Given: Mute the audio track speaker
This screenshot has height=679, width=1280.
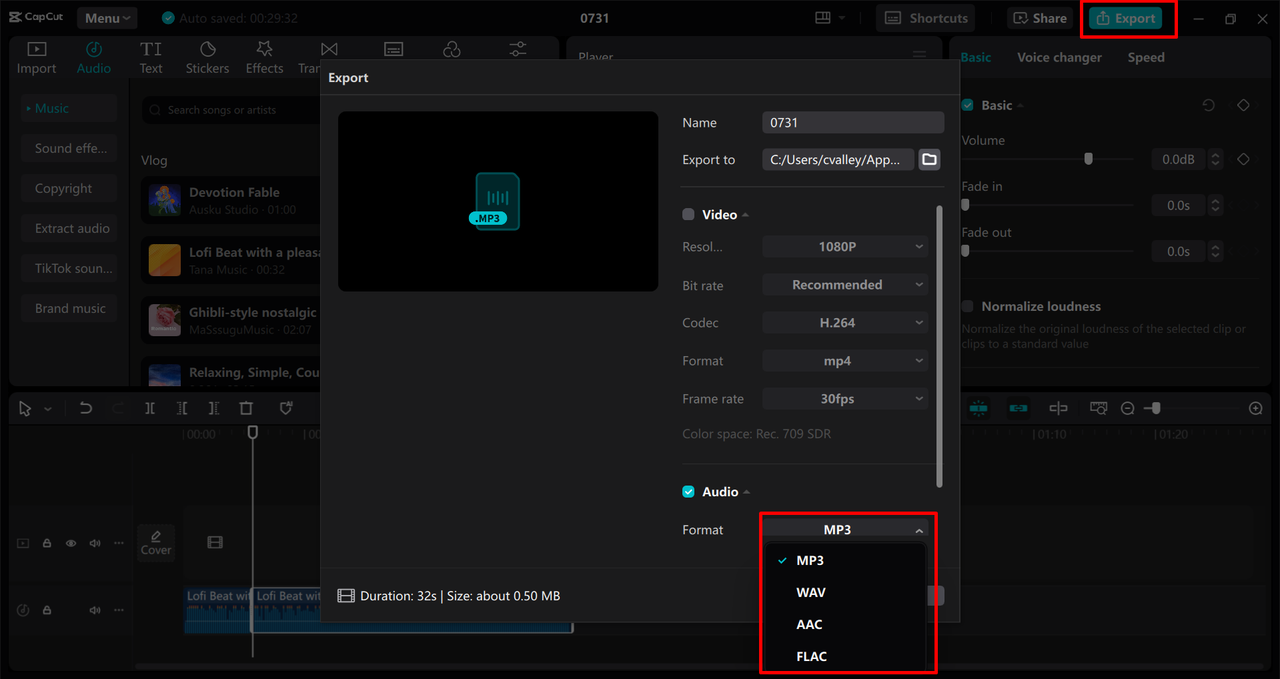Looking at the screenshot, I should (95, 610).
